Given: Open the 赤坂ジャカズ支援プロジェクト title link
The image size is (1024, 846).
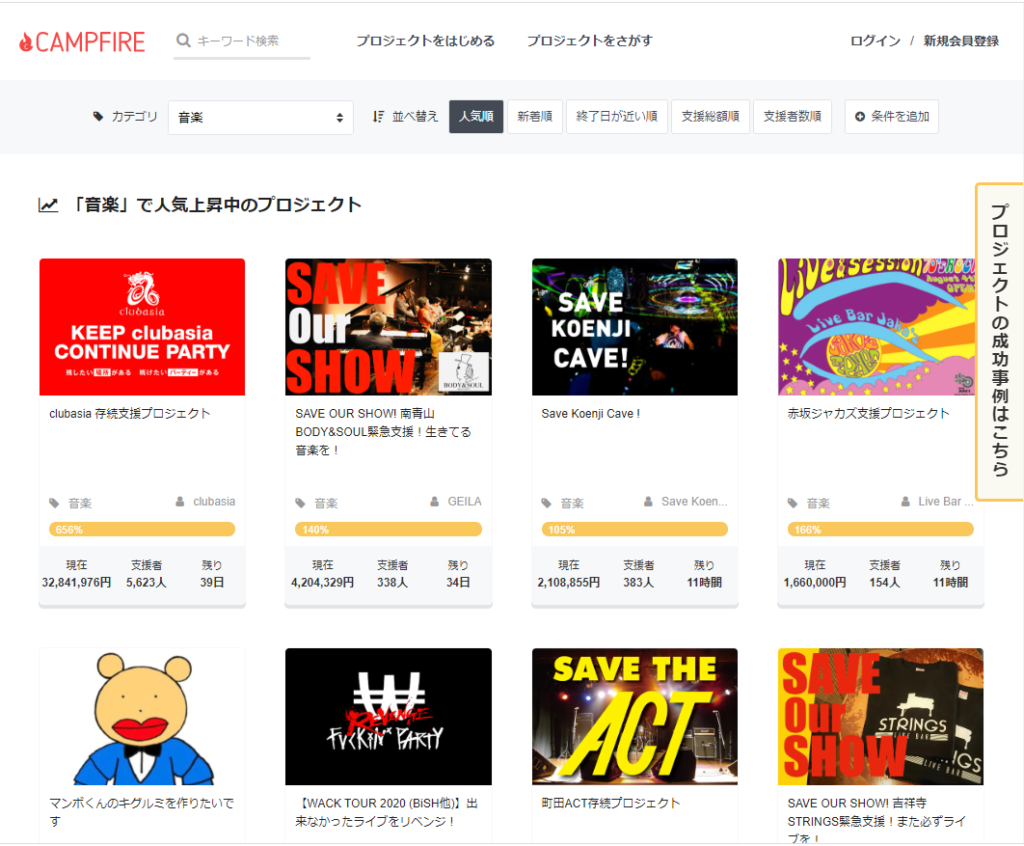Looking at the screenshot, I should pos(869,414).
